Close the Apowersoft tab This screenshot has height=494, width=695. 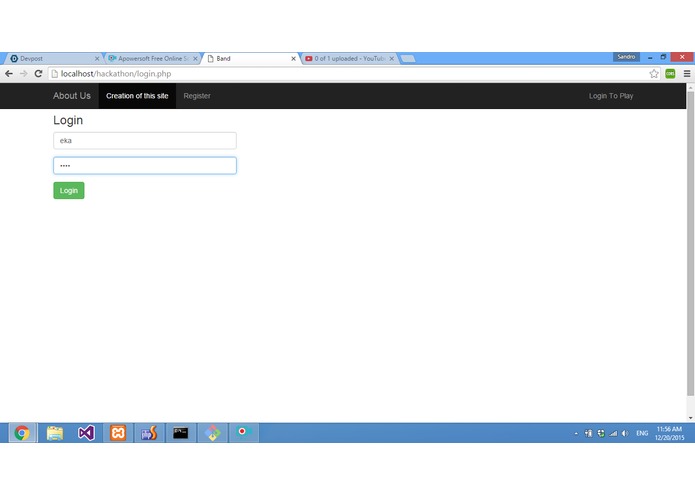click(195, 58)
